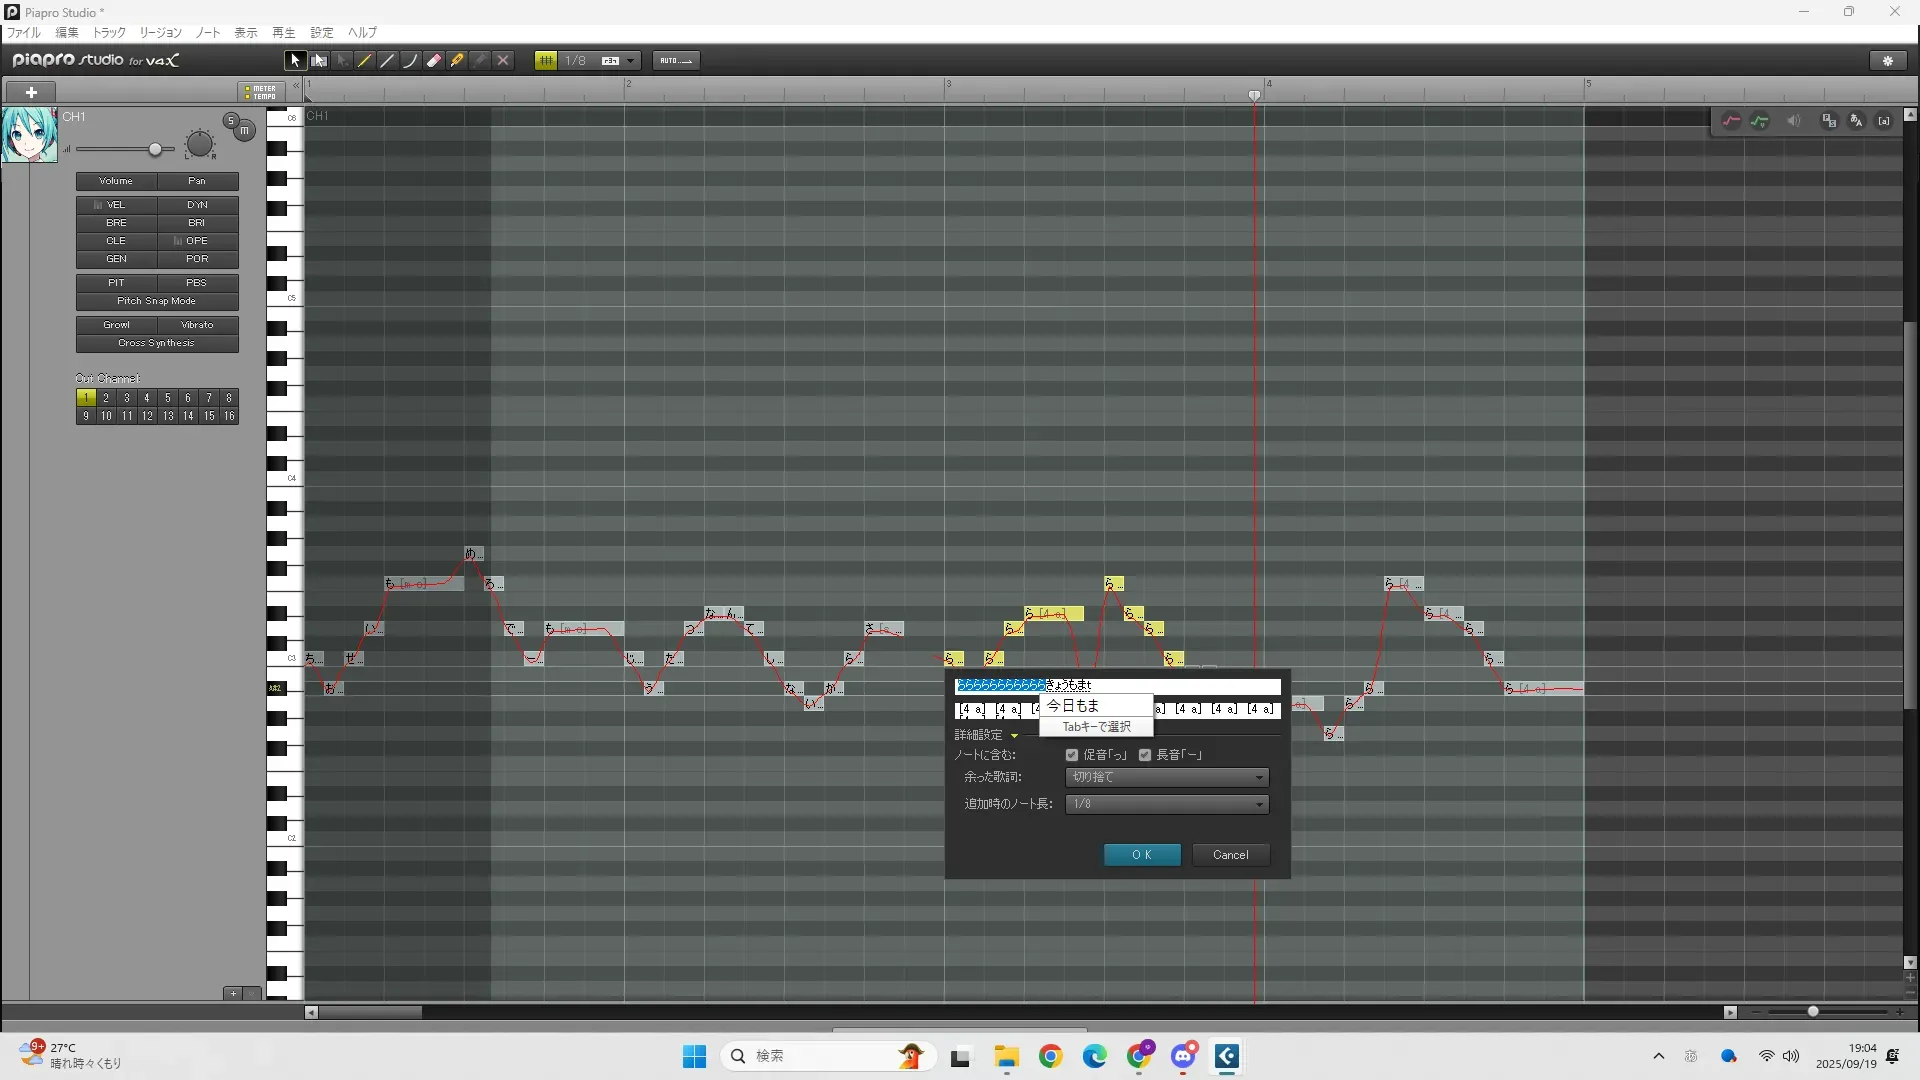This screenshot has width=1920, height=1080.
Task: Toggle the yellow grid snap button
Action: coord(546,61)
